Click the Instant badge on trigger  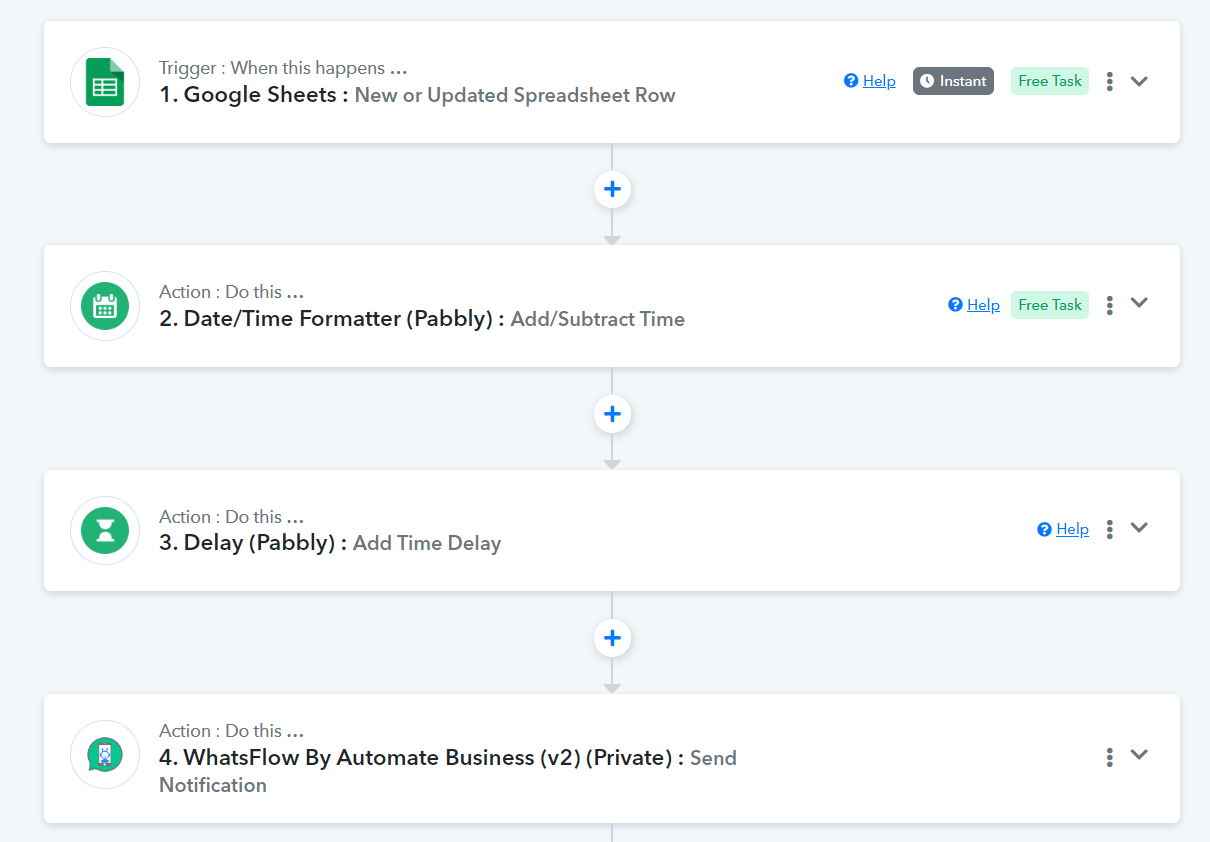coord(953,81)
